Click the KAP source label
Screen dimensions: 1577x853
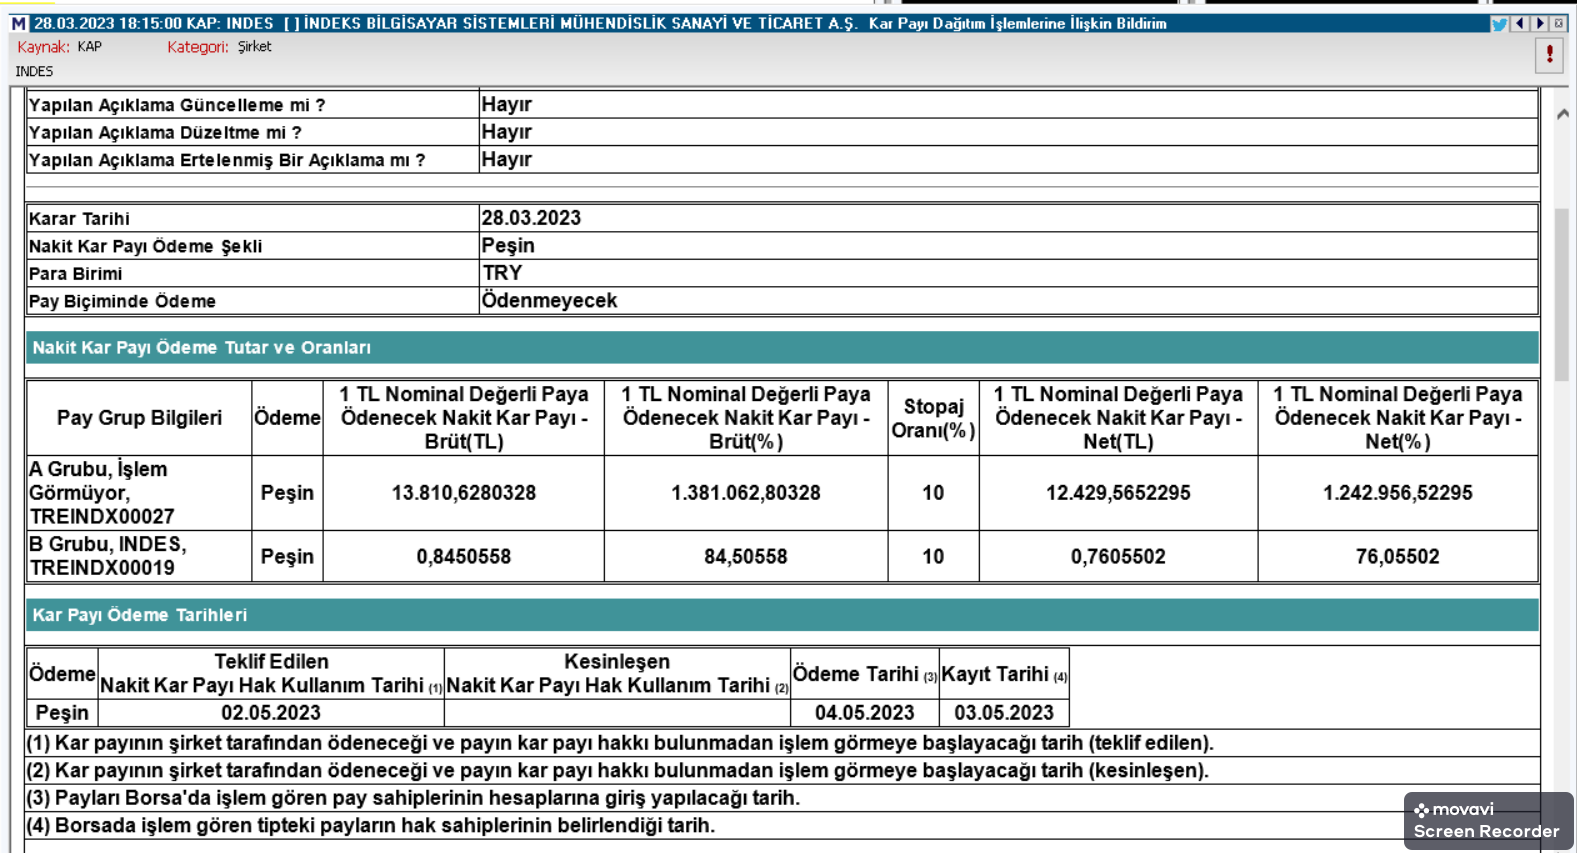(x=90, y=47)
